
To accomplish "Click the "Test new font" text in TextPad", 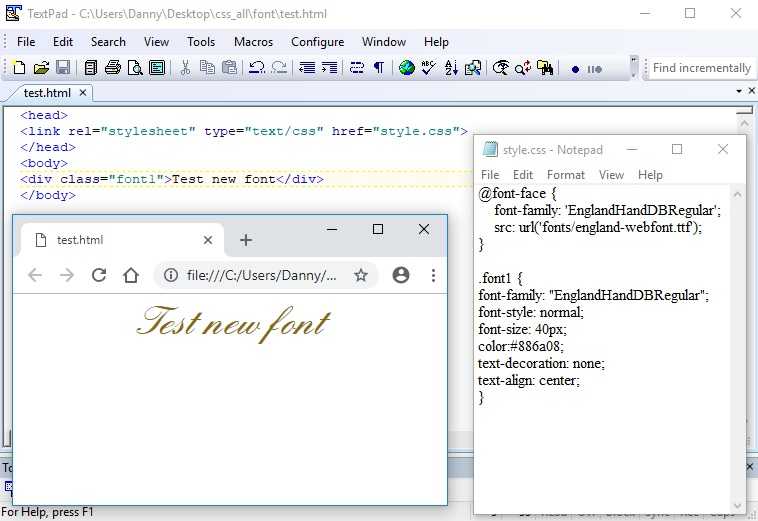I will click(x=223, y=179).
